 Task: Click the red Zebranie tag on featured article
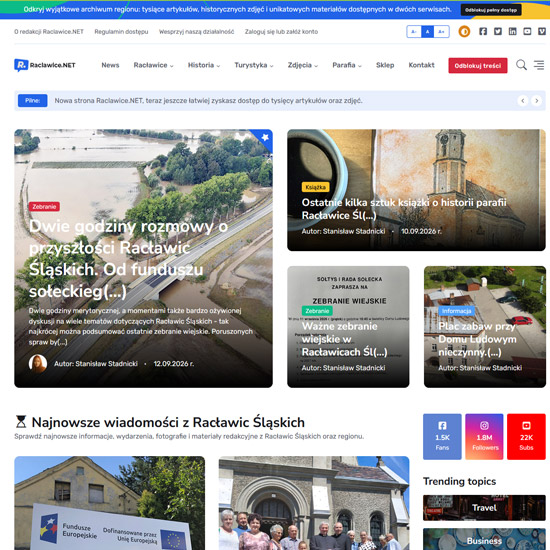(44, 207)
